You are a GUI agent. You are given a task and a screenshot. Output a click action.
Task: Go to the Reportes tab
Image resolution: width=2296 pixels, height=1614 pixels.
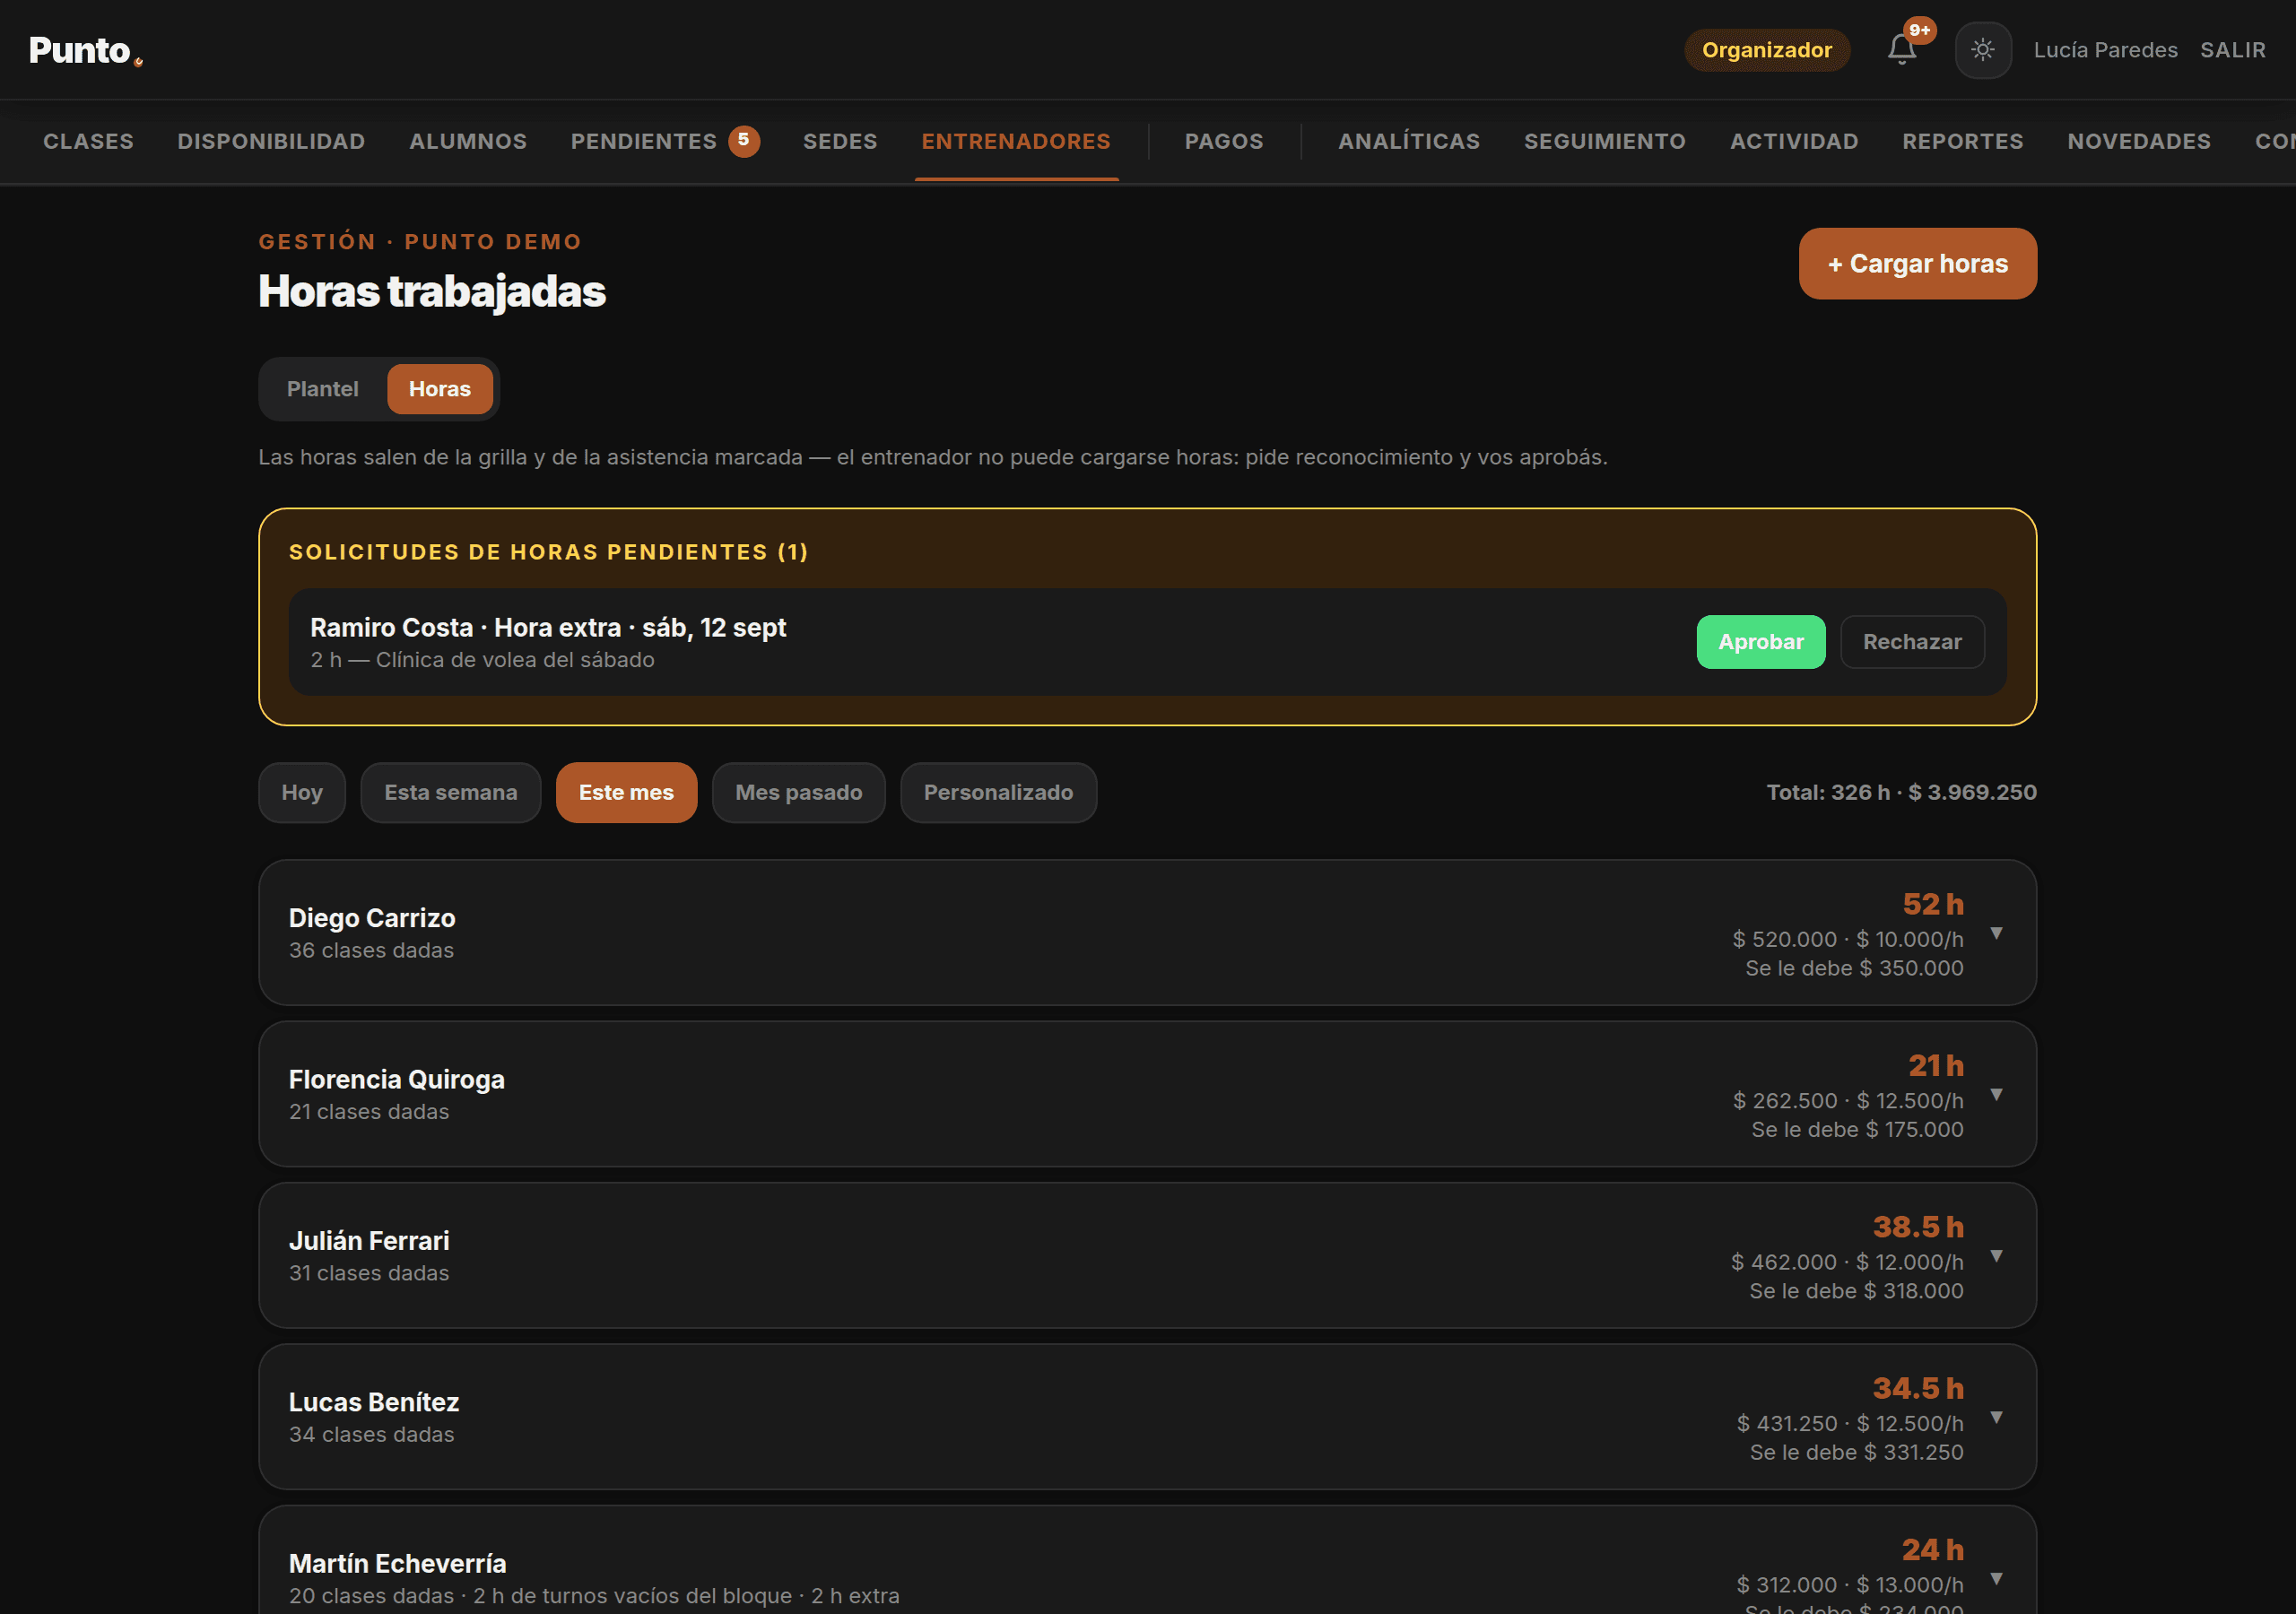[x=1962, y=141]
